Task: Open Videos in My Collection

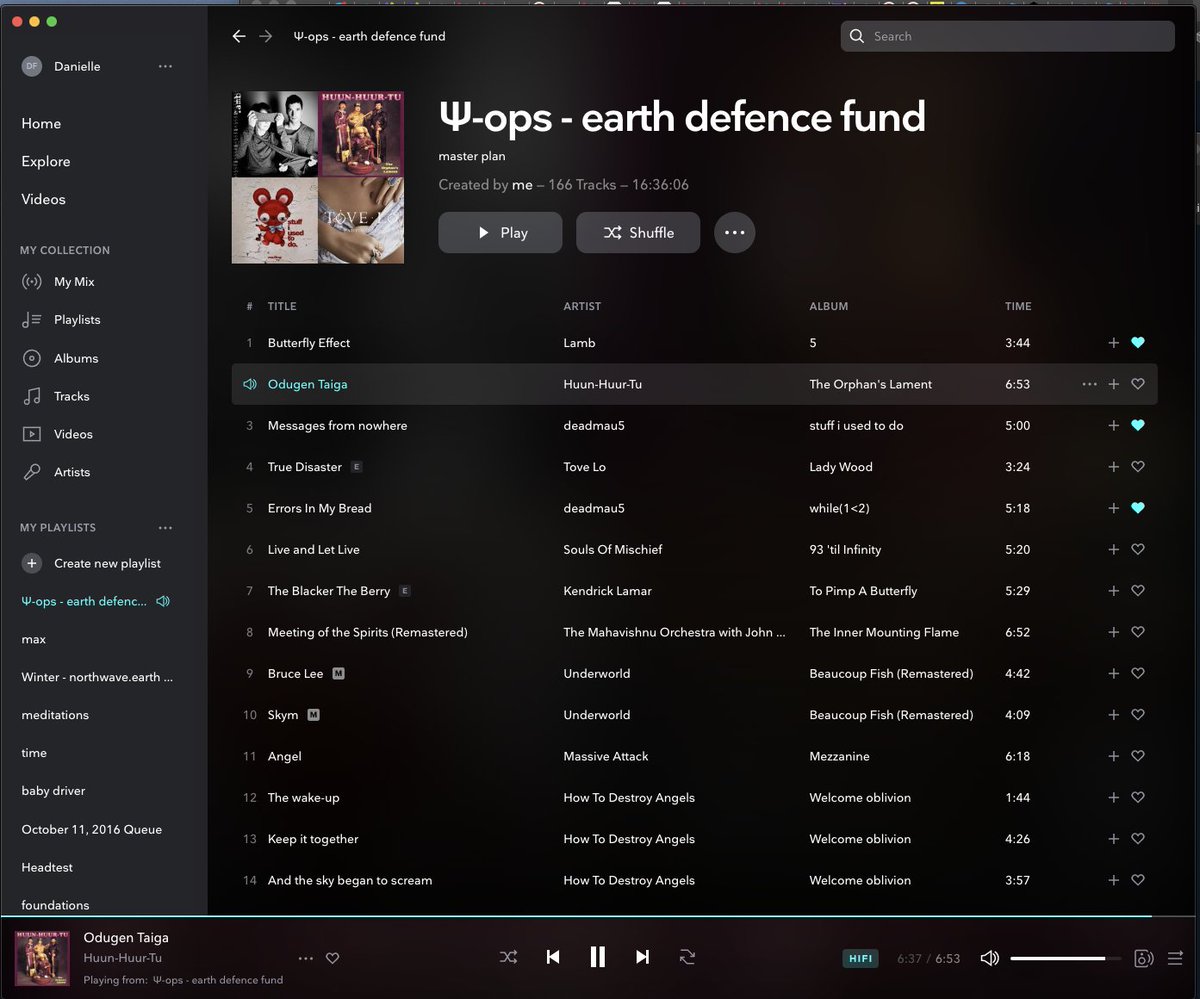Action: [x=73, y=434]
